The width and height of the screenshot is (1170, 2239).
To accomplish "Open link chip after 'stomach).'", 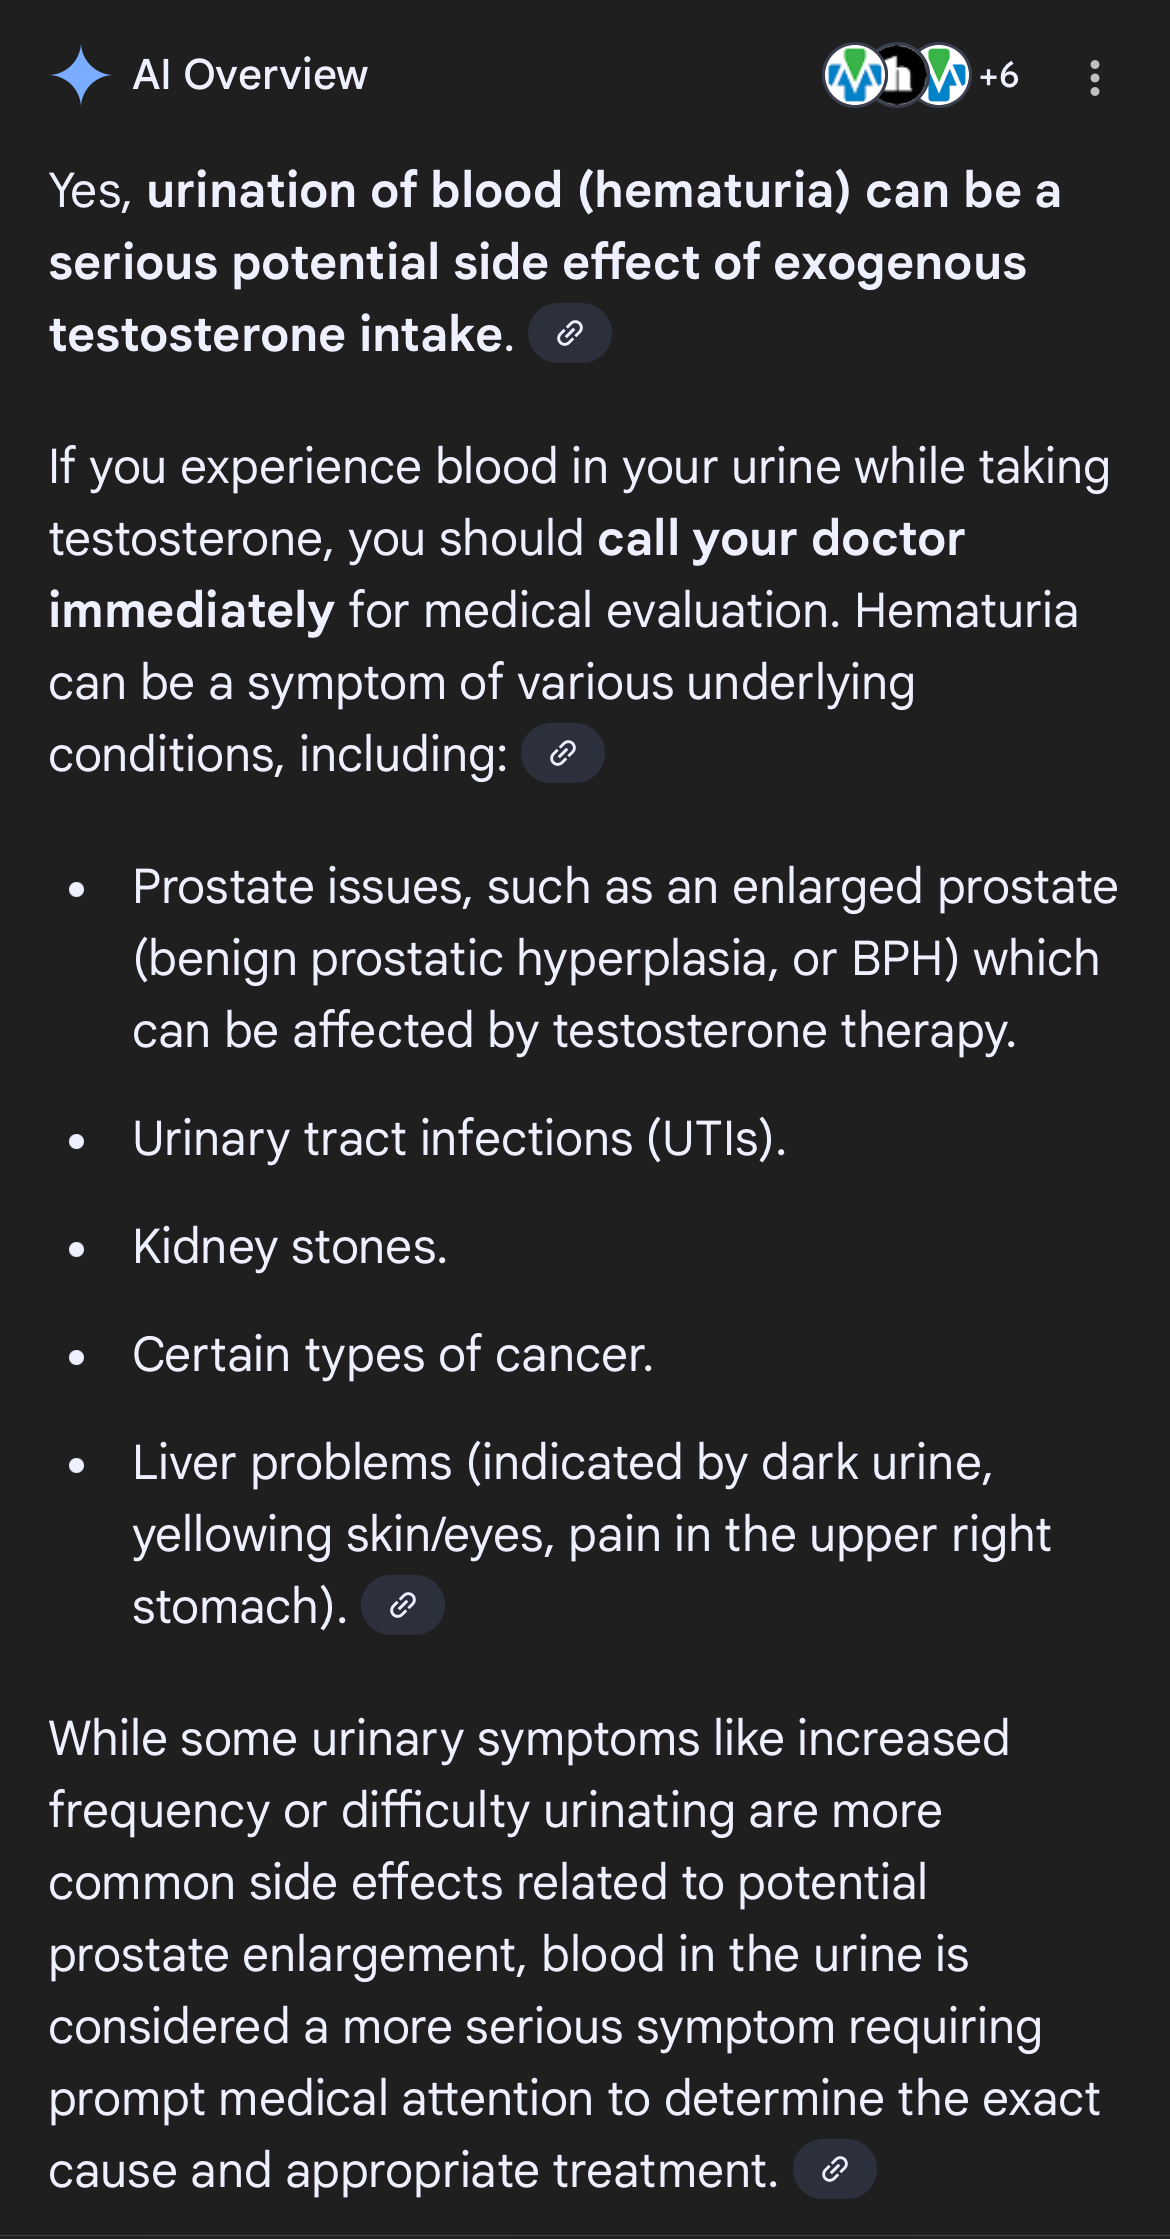I will coord(402,1606).
